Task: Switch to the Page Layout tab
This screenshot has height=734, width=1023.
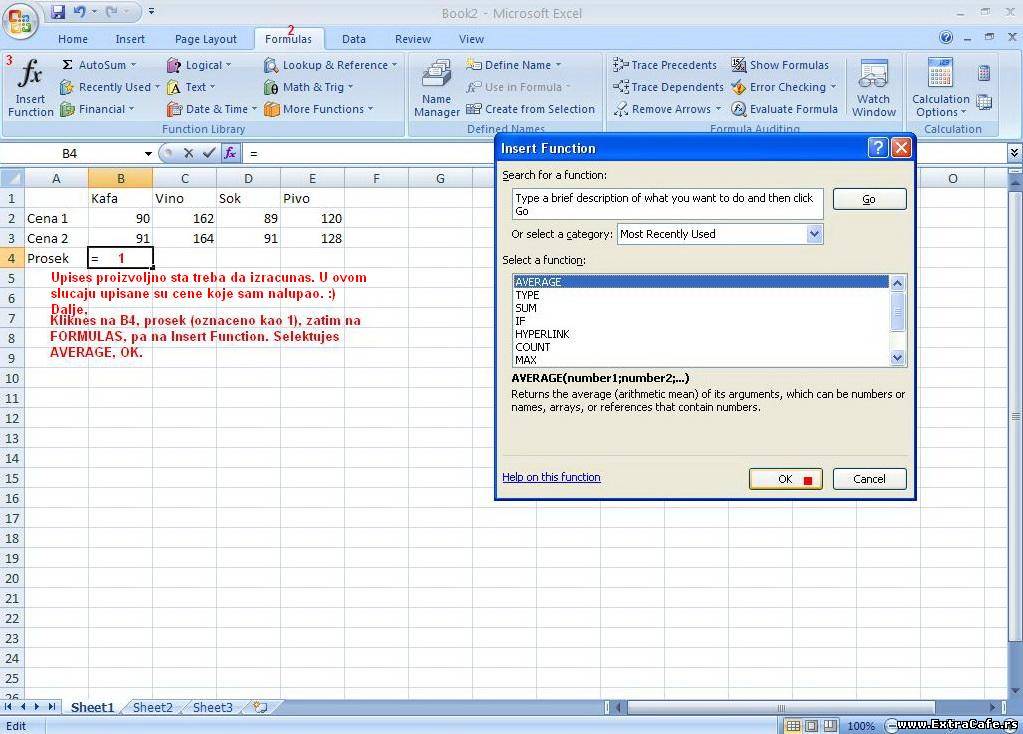Action: pos(206,39)
